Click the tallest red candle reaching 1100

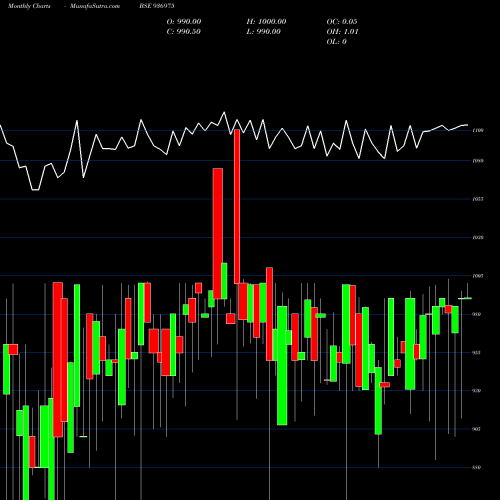tap(237, 207)
